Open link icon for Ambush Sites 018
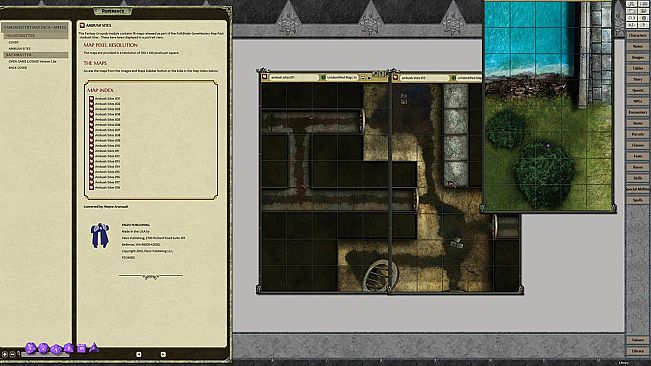This screenshot has width=651, height=366. click(x=91, y=188)
